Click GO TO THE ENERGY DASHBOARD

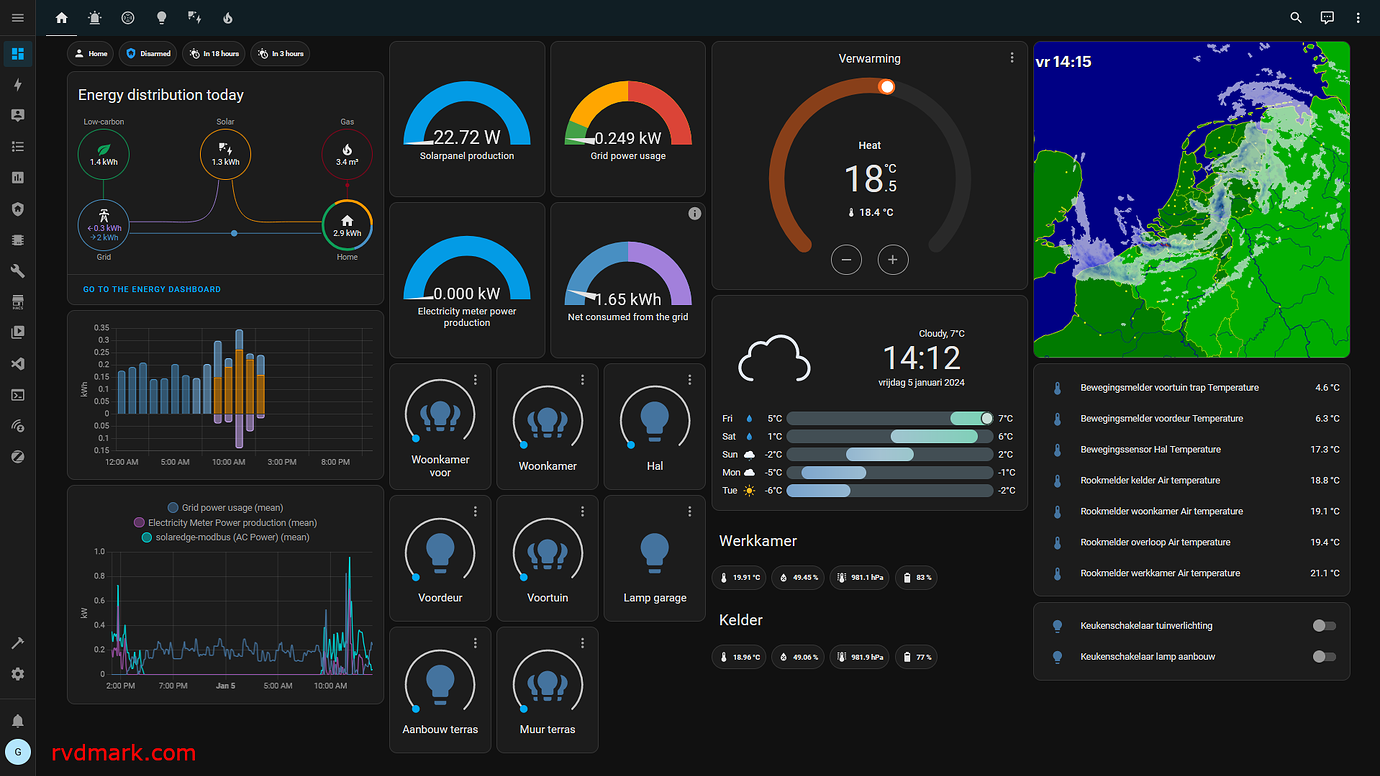(151, 288)
